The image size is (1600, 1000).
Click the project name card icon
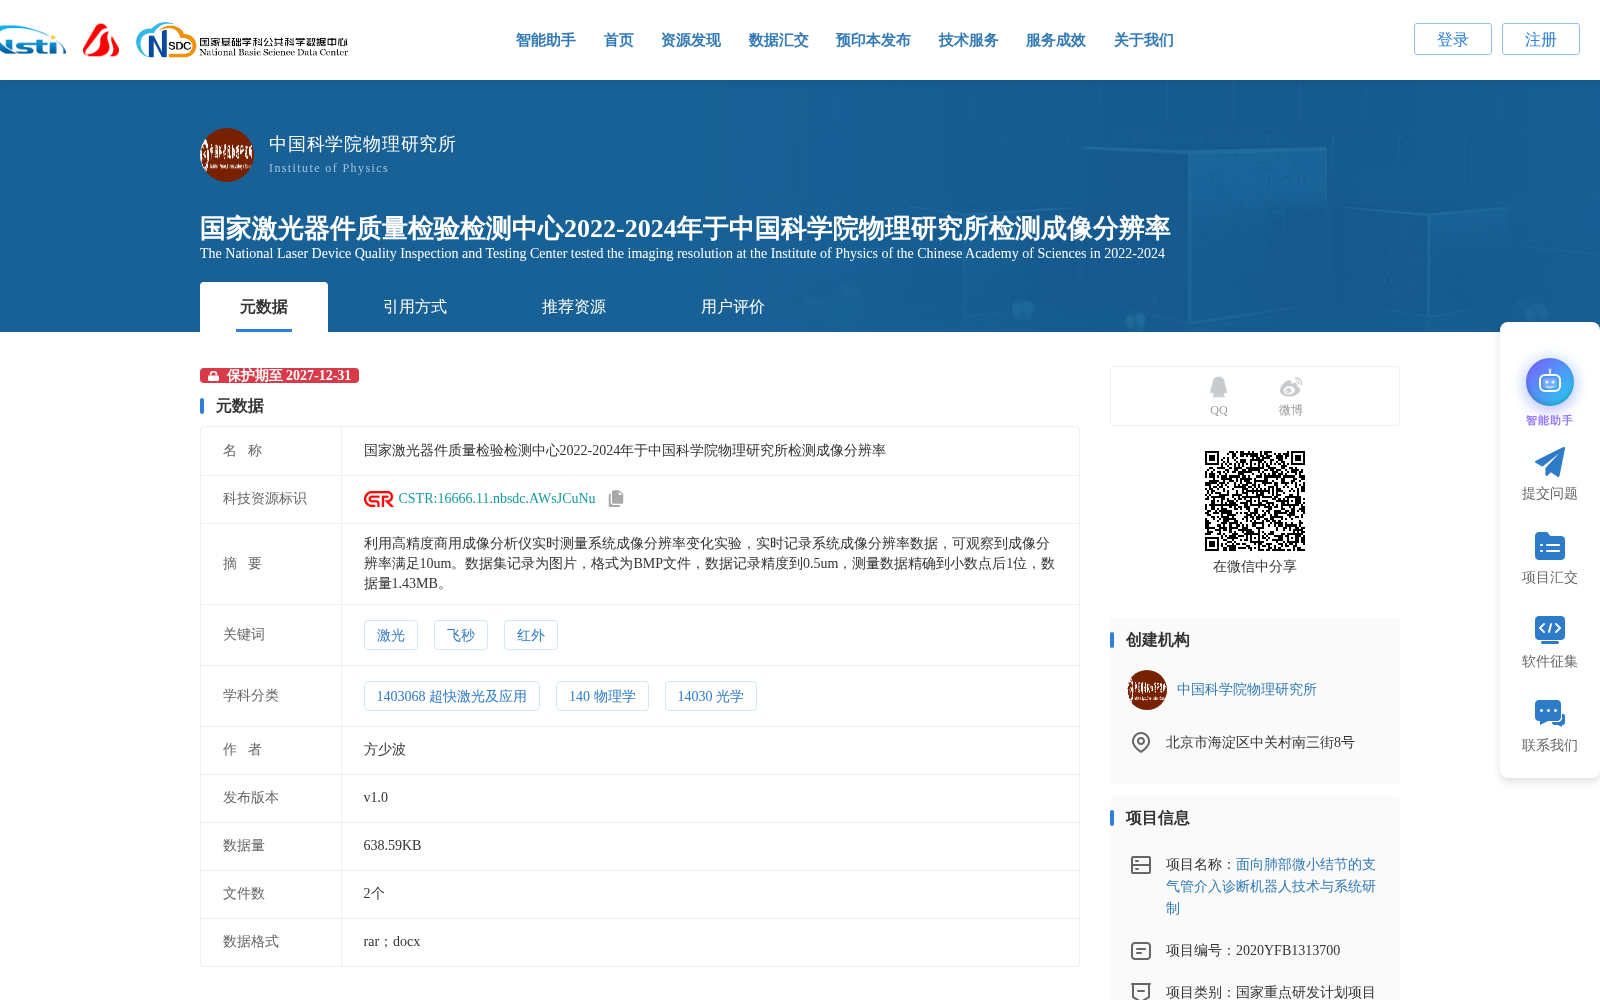pos(1141,865)
